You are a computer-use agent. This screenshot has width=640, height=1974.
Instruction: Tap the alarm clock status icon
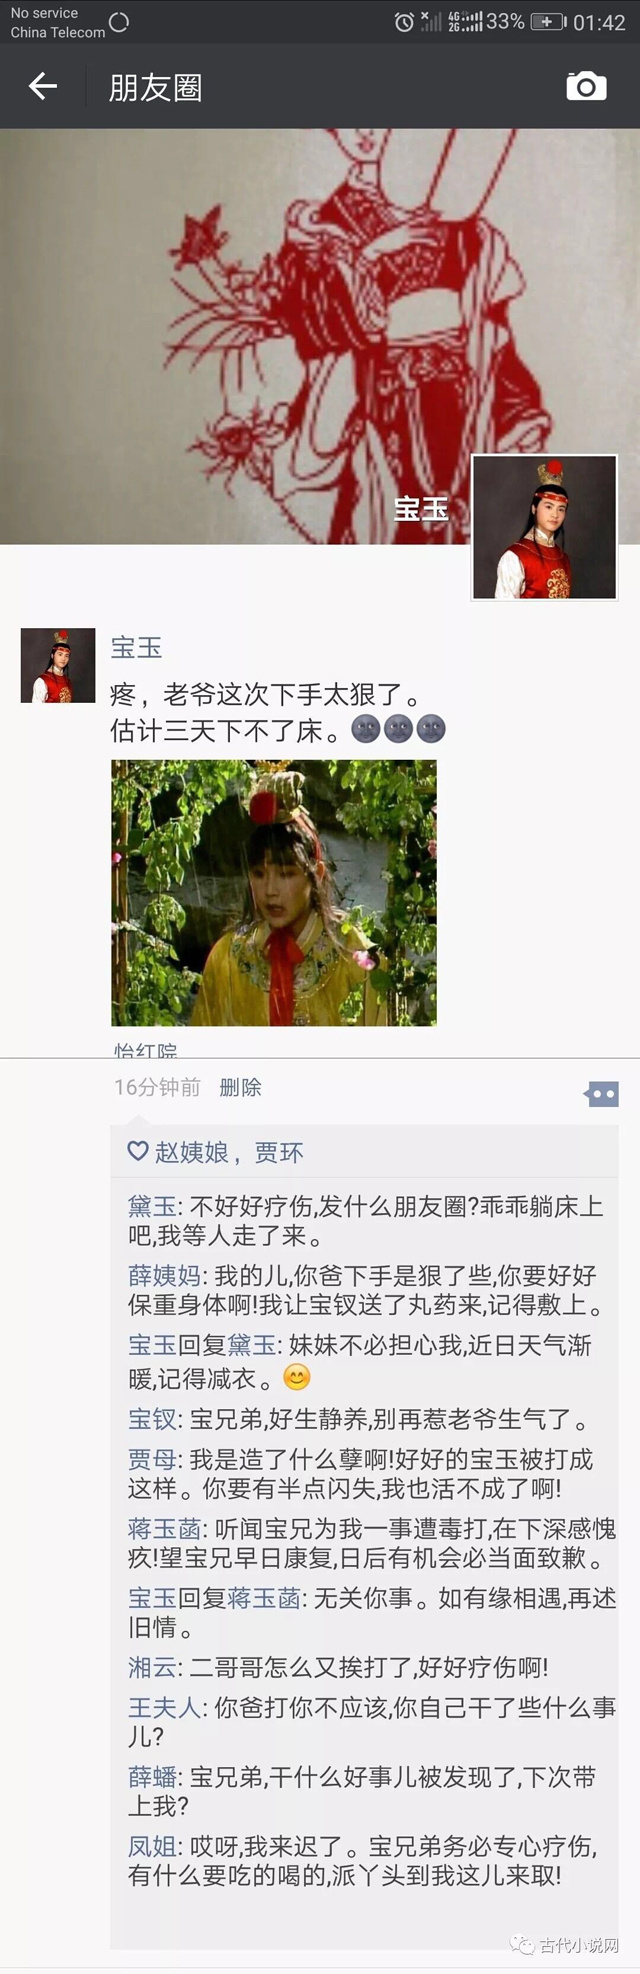pyautogui.click(x=404, y=22)
